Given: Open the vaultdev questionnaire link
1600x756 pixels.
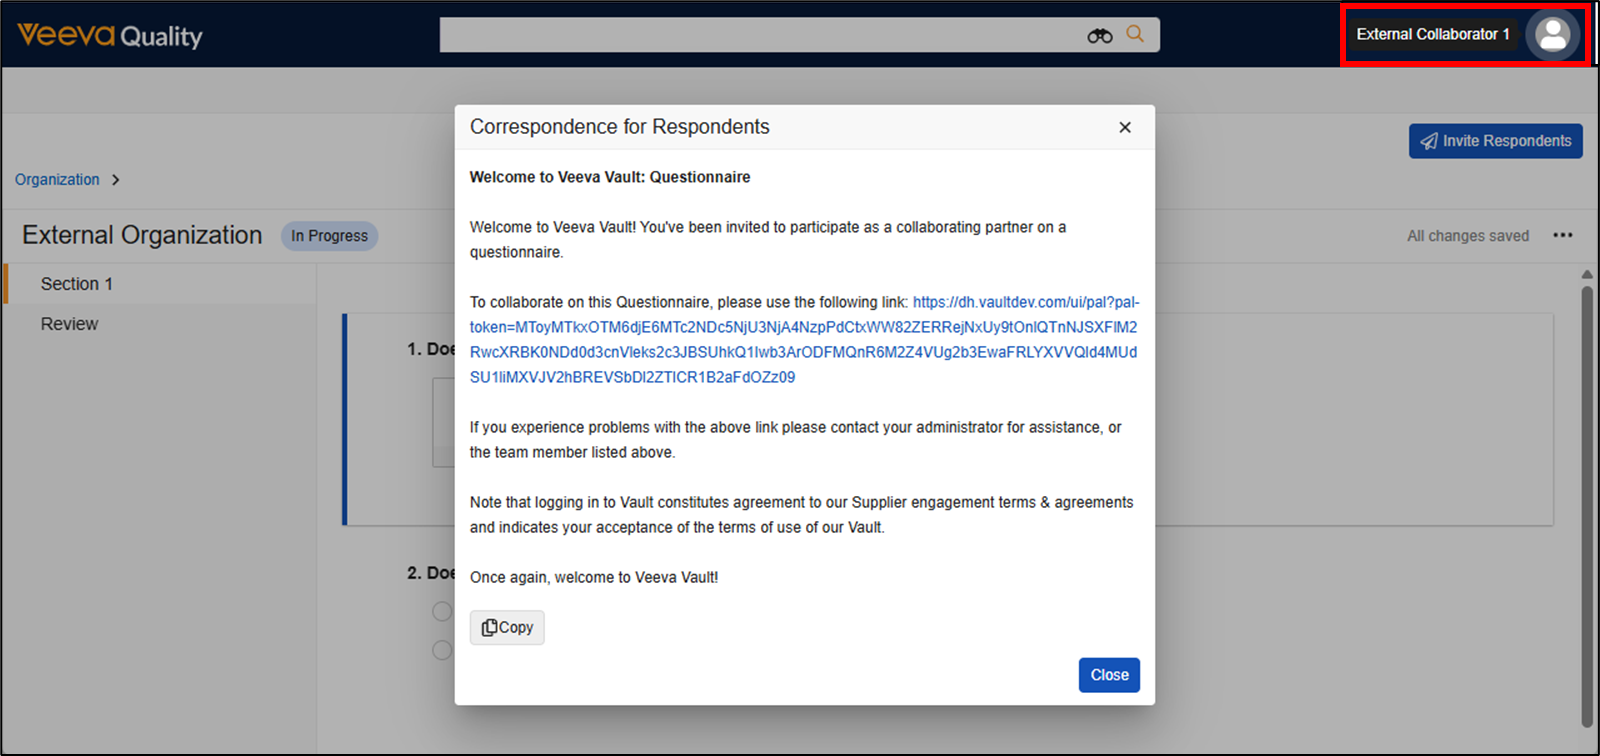Looking at the screenshot, I should coord(803,340).
